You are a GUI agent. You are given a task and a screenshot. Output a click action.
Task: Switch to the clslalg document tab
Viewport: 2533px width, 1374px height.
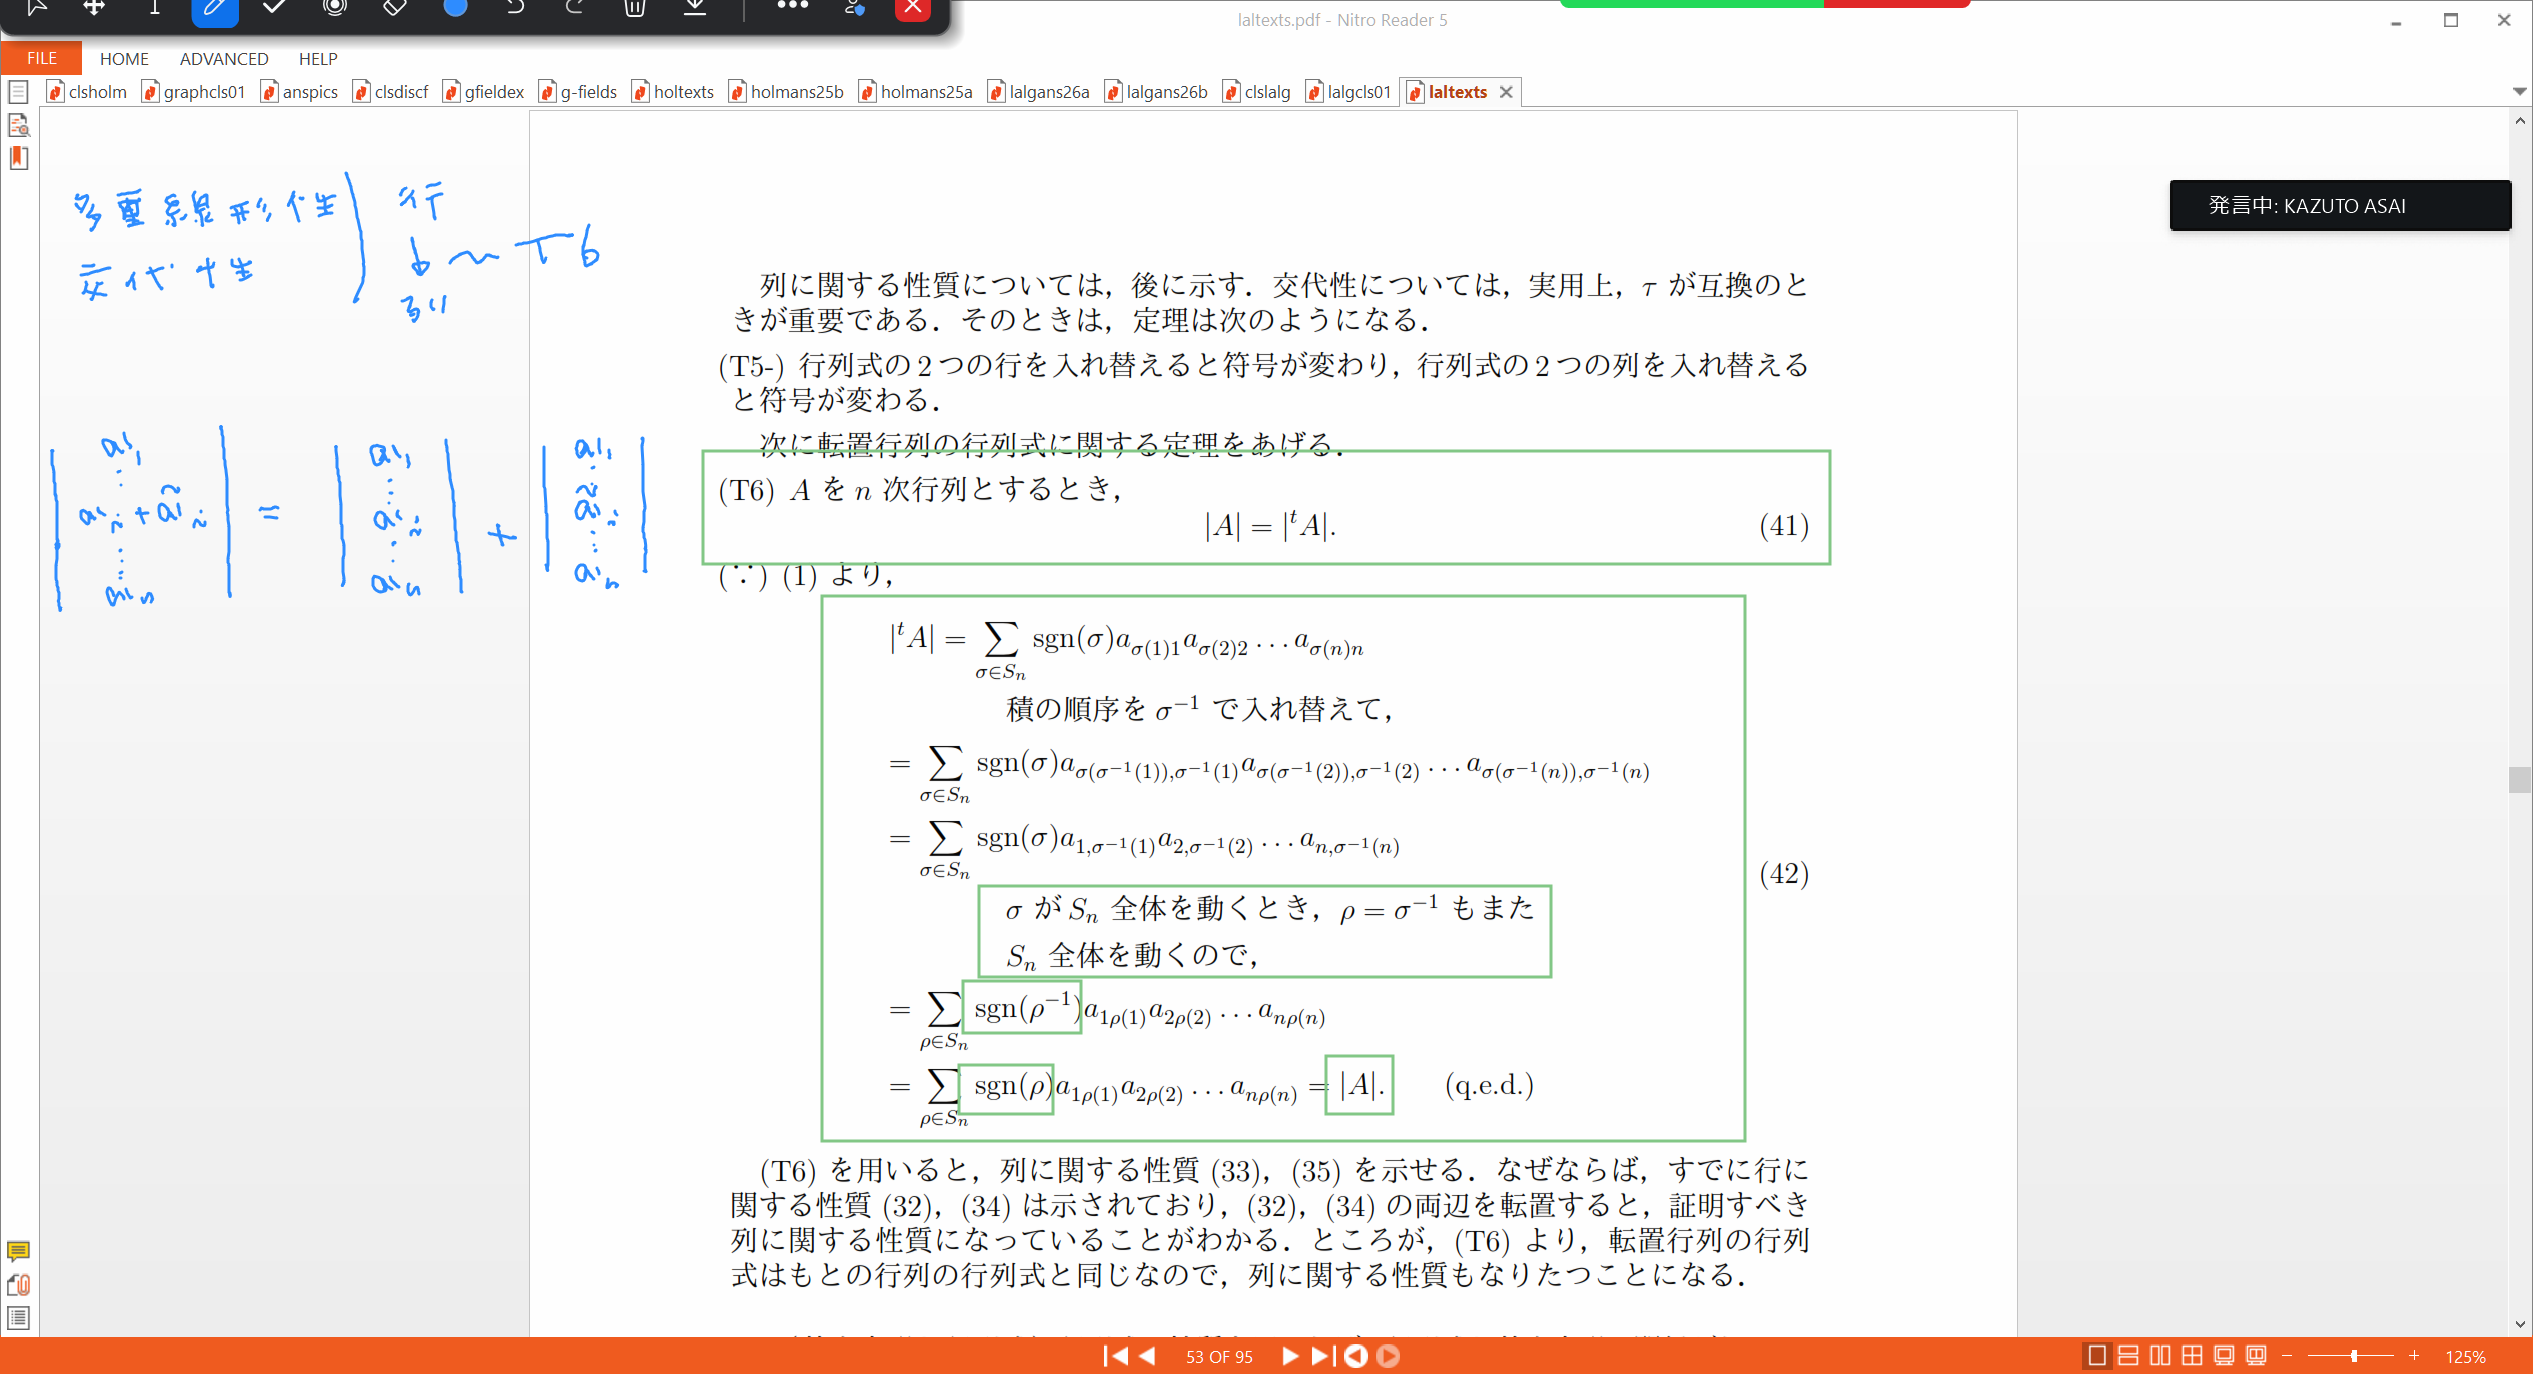click(1257, 92)
